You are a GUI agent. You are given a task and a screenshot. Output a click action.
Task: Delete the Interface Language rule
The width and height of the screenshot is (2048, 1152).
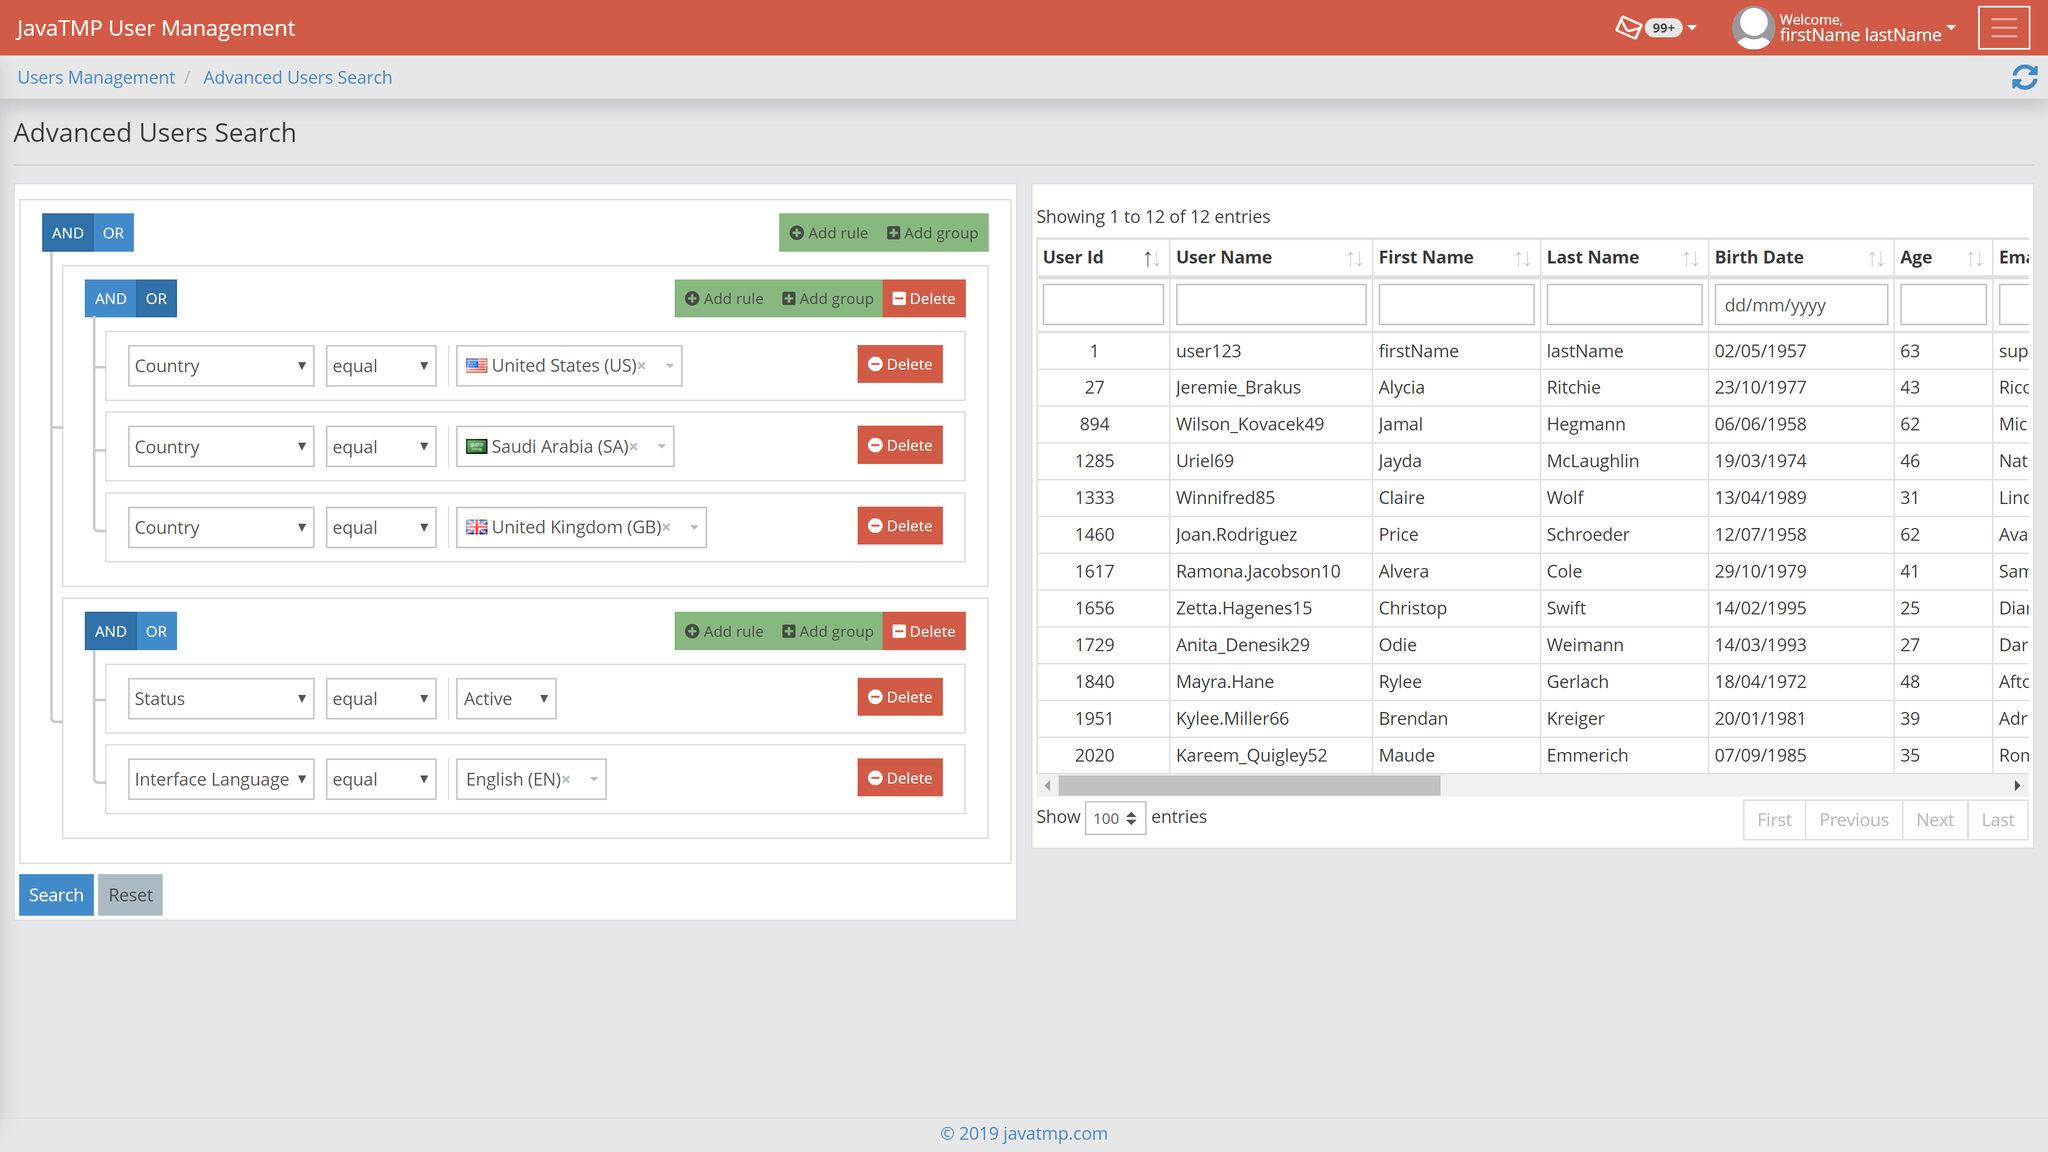click(900, 778)
